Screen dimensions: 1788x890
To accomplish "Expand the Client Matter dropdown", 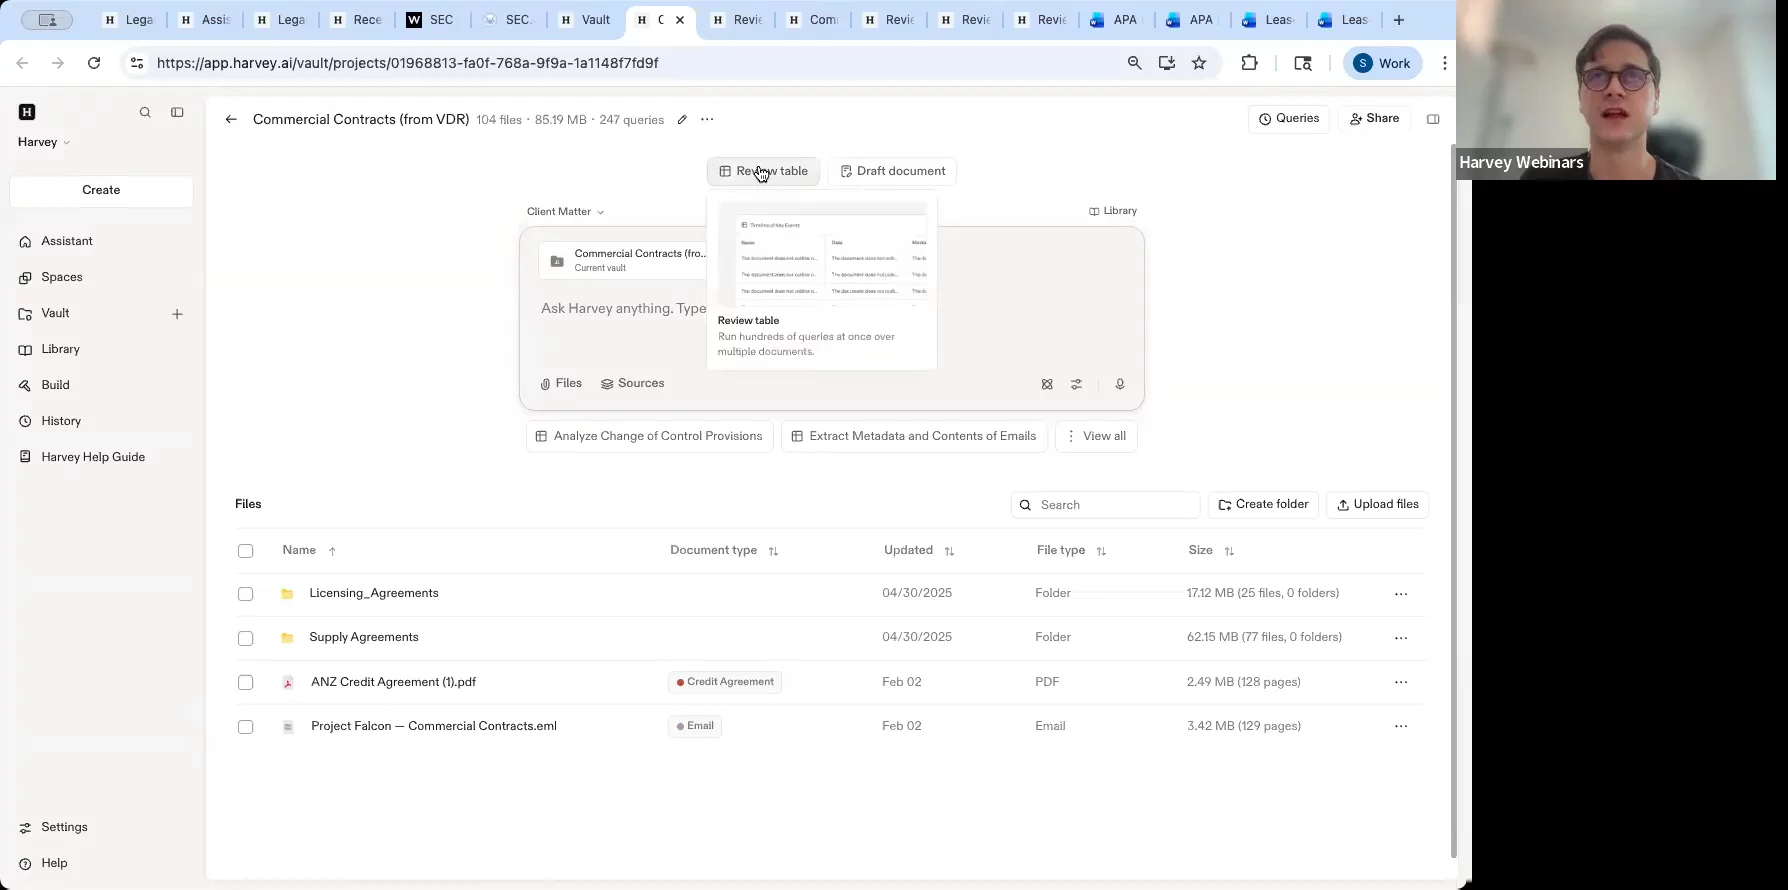I will pyautogui.click(x=565, y=212).
